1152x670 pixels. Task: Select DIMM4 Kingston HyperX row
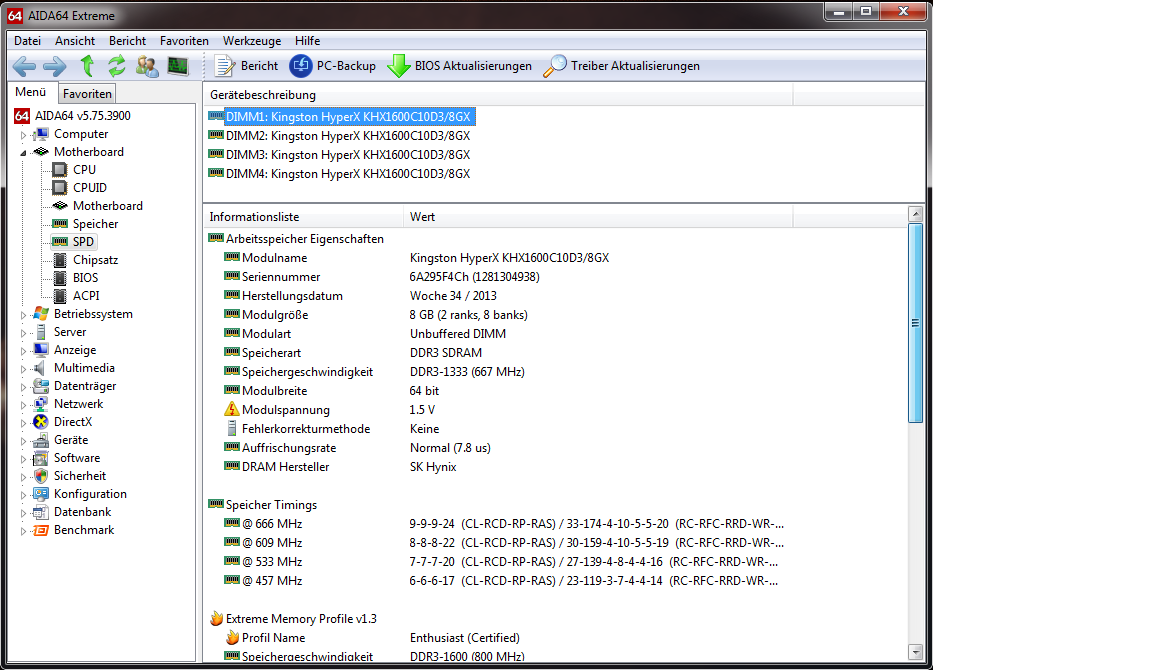(x=339, y=174)
